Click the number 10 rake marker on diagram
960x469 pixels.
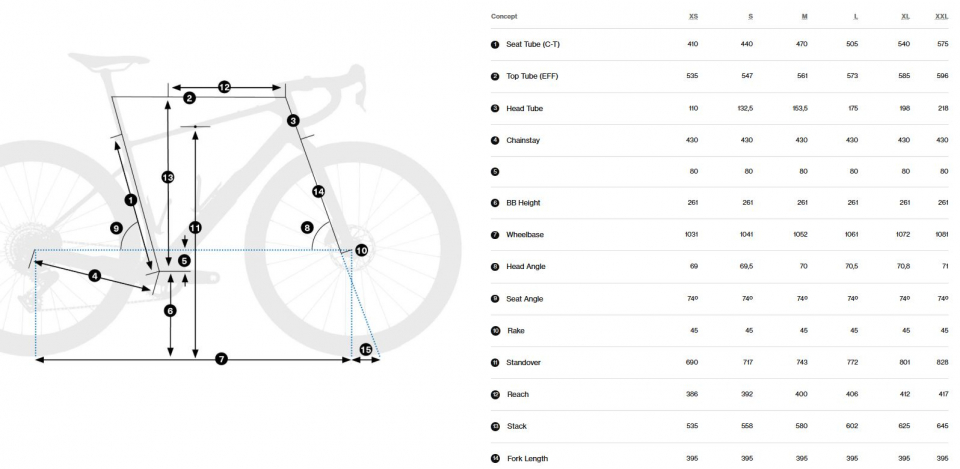[x=361, y=250]
